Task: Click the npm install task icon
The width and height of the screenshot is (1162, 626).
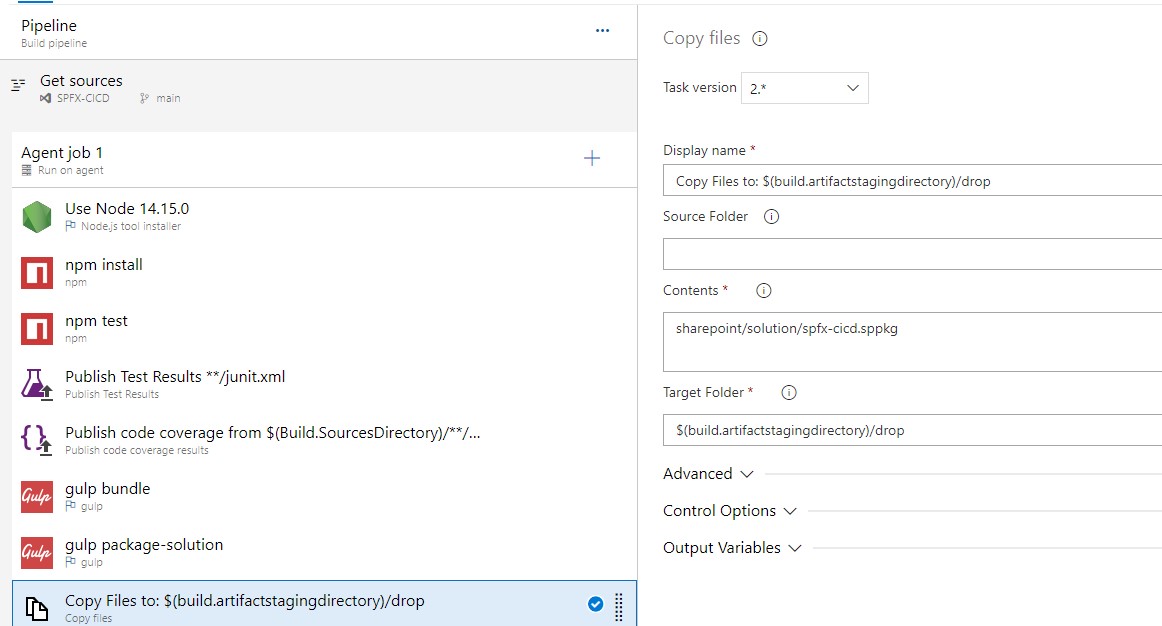Action: coord(37,273)
